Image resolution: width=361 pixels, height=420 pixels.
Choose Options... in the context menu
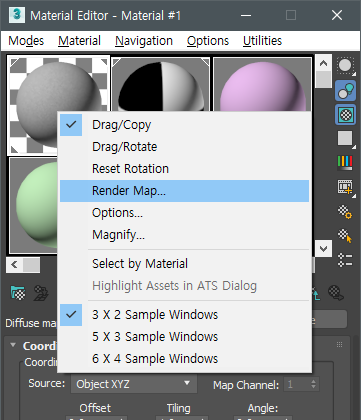(x=184, y=213)
